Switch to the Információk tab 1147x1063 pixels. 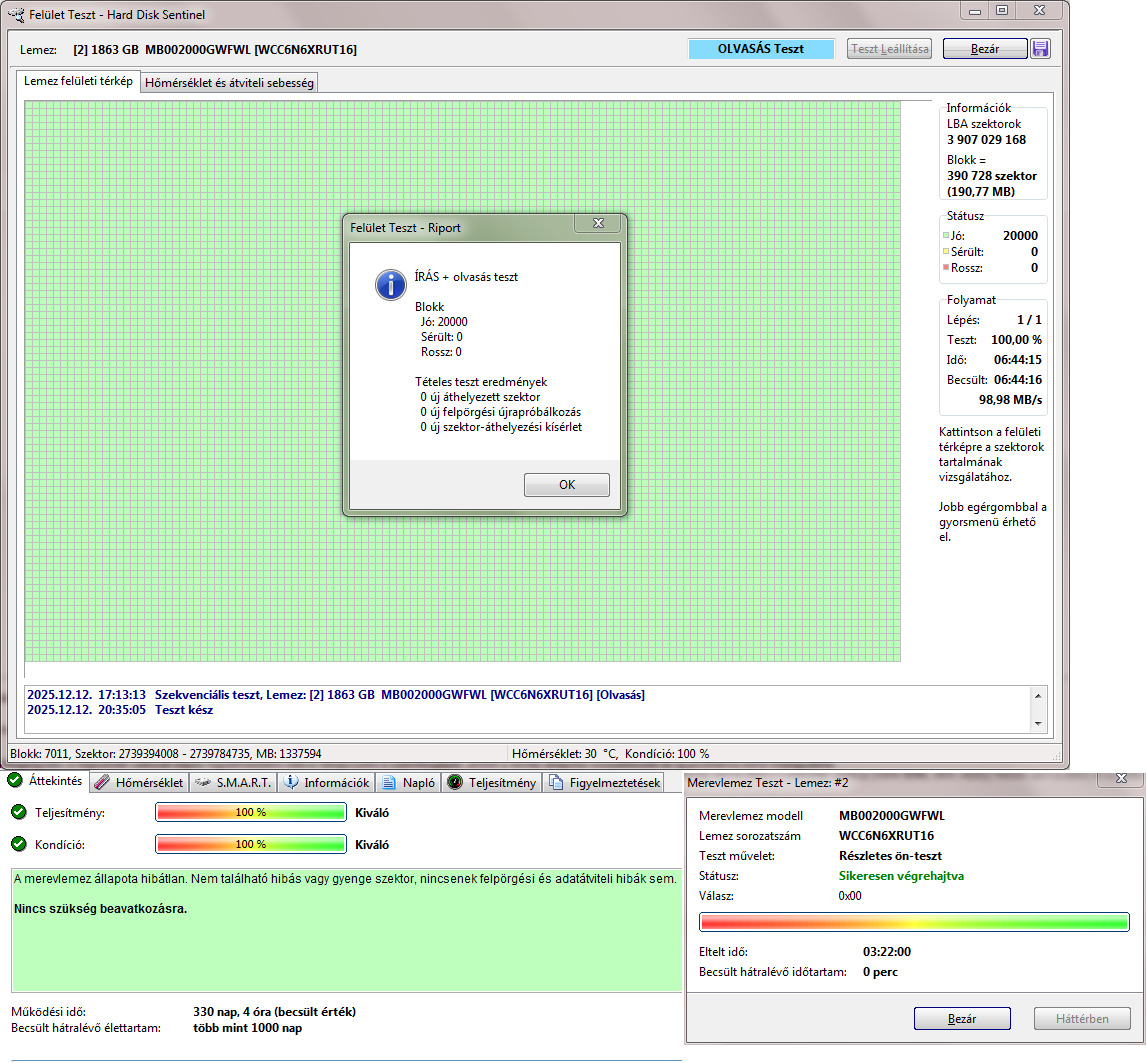tap(327, 782)
